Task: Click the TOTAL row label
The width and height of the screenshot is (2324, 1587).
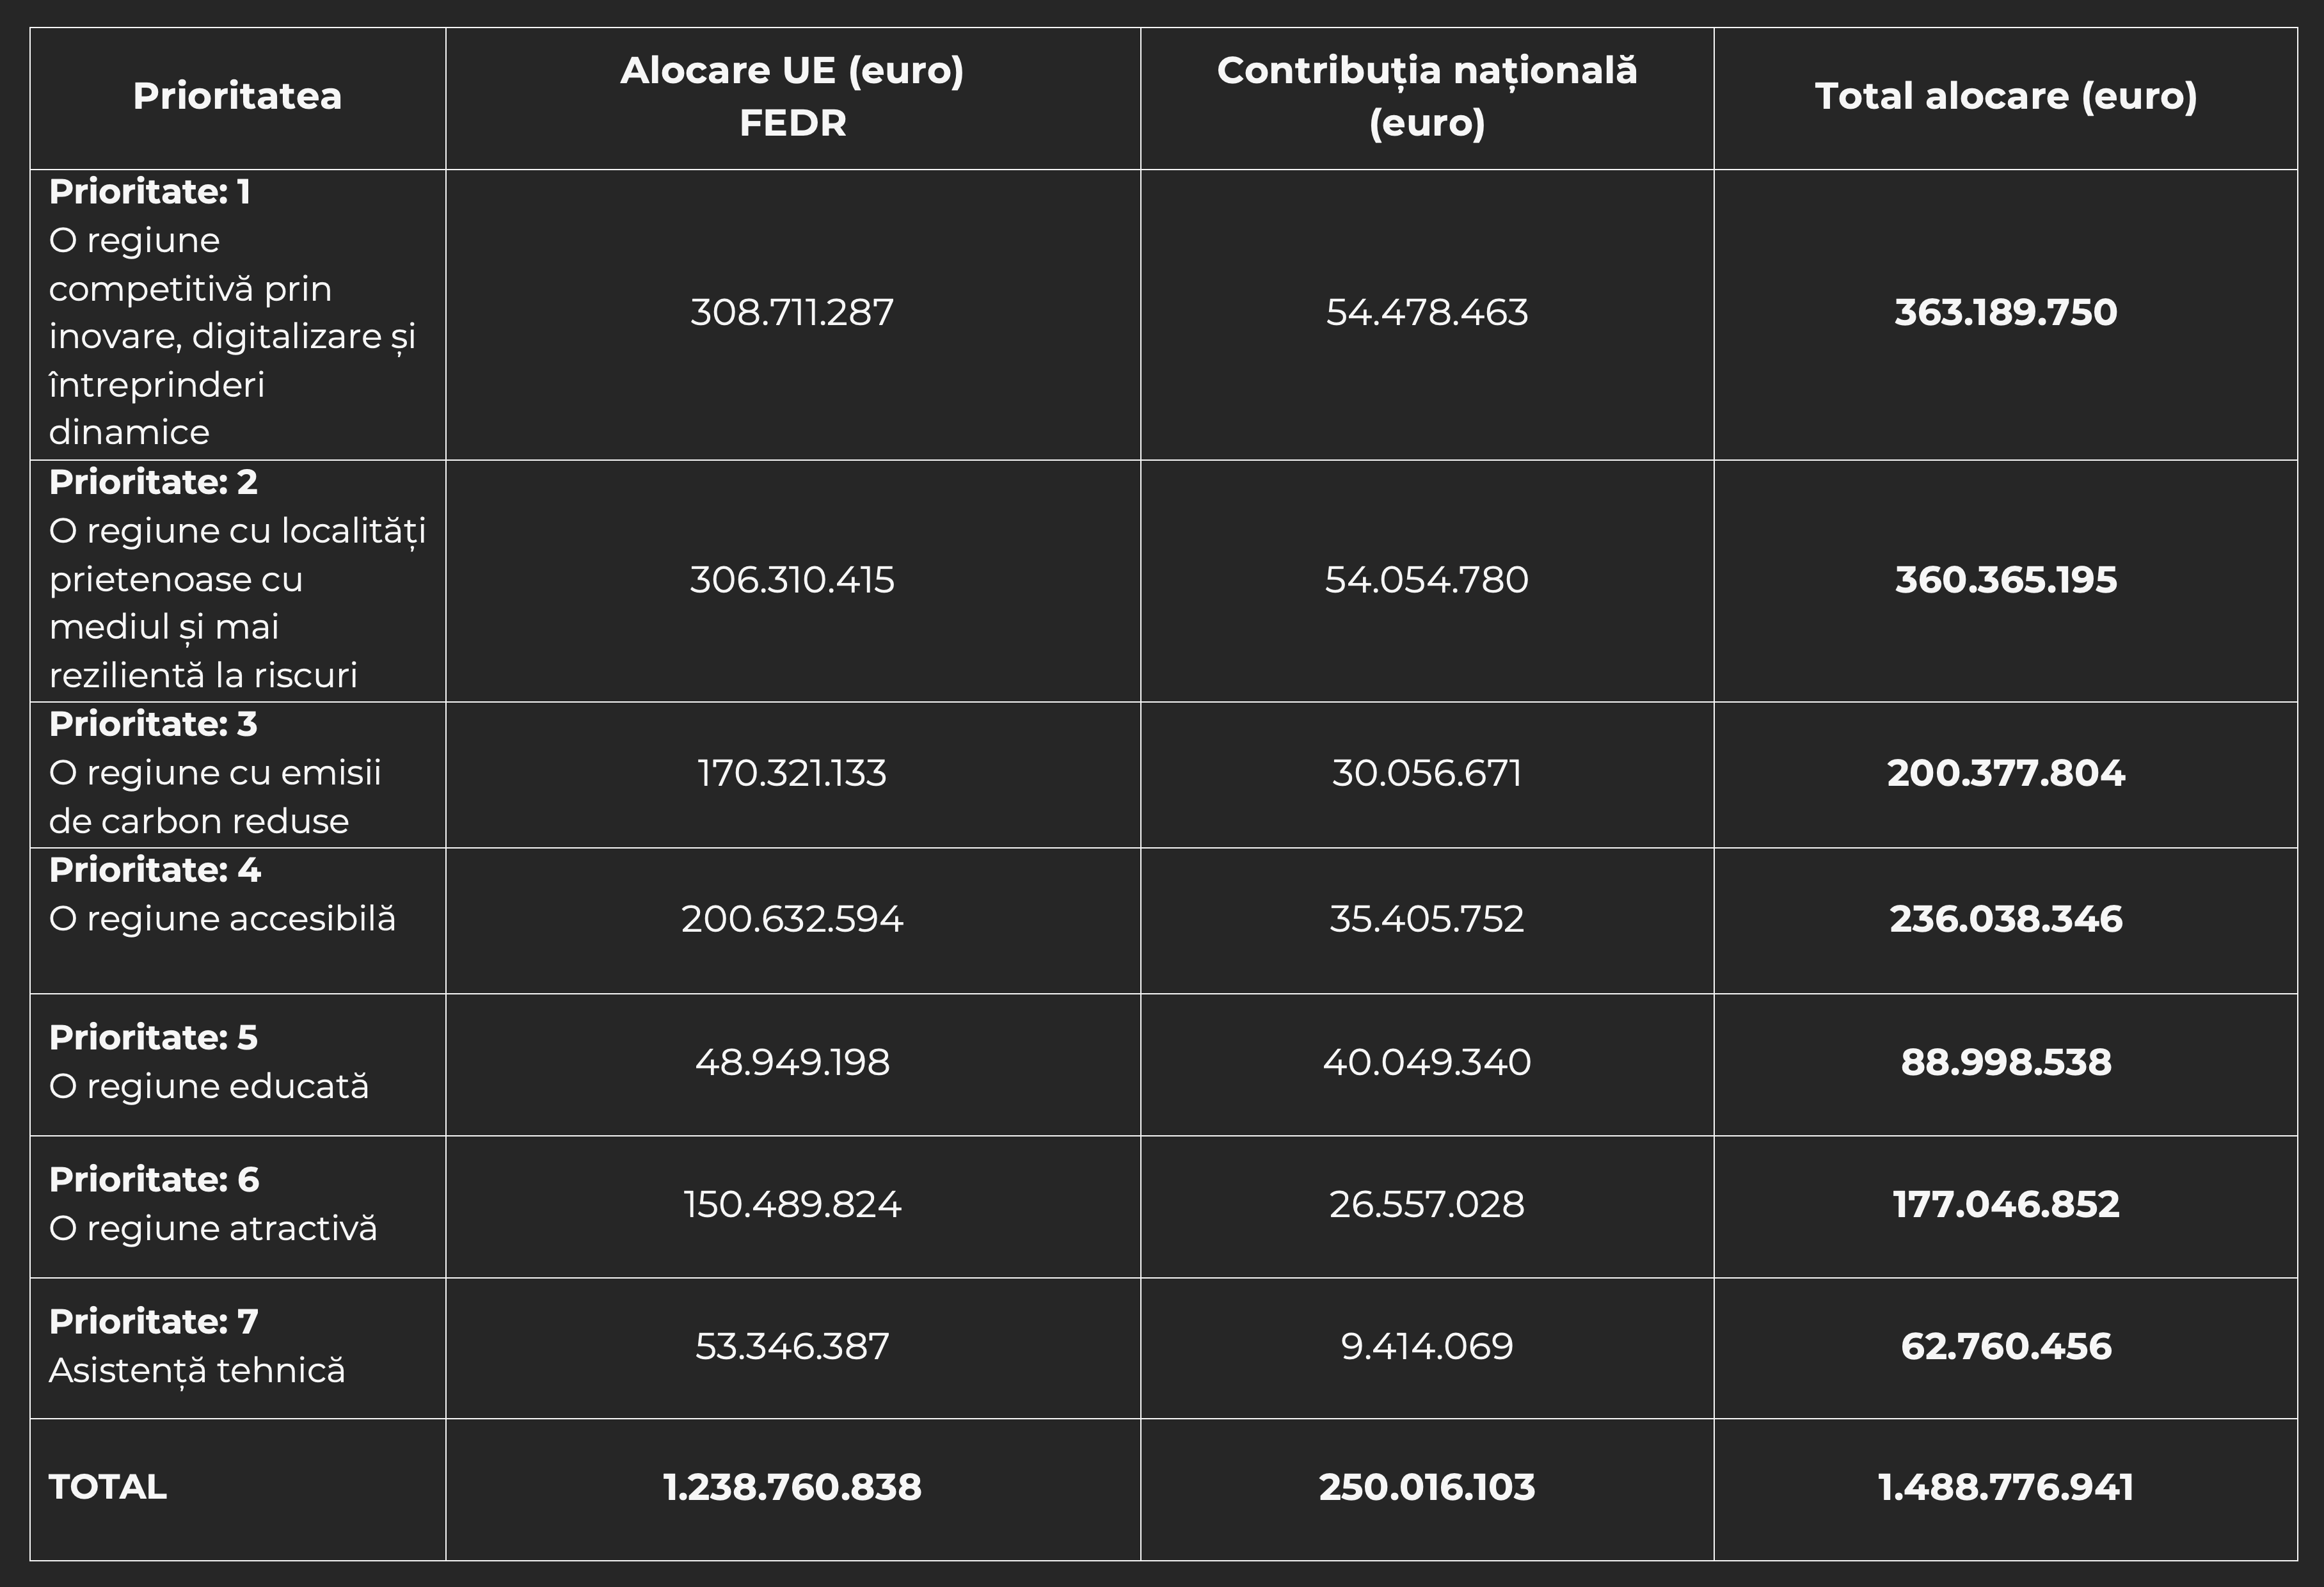Action: pos(108,1487)
